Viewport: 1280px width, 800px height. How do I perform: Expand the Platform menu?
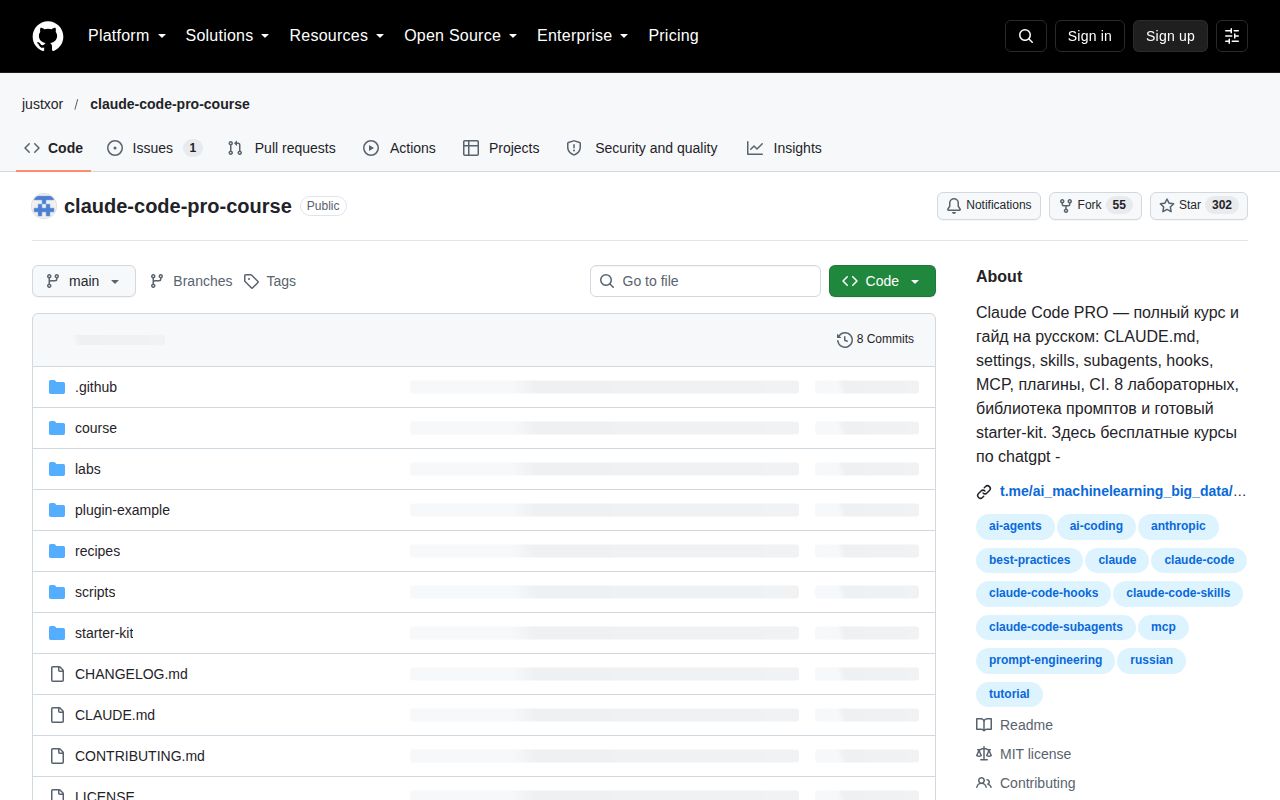[127, 36]
